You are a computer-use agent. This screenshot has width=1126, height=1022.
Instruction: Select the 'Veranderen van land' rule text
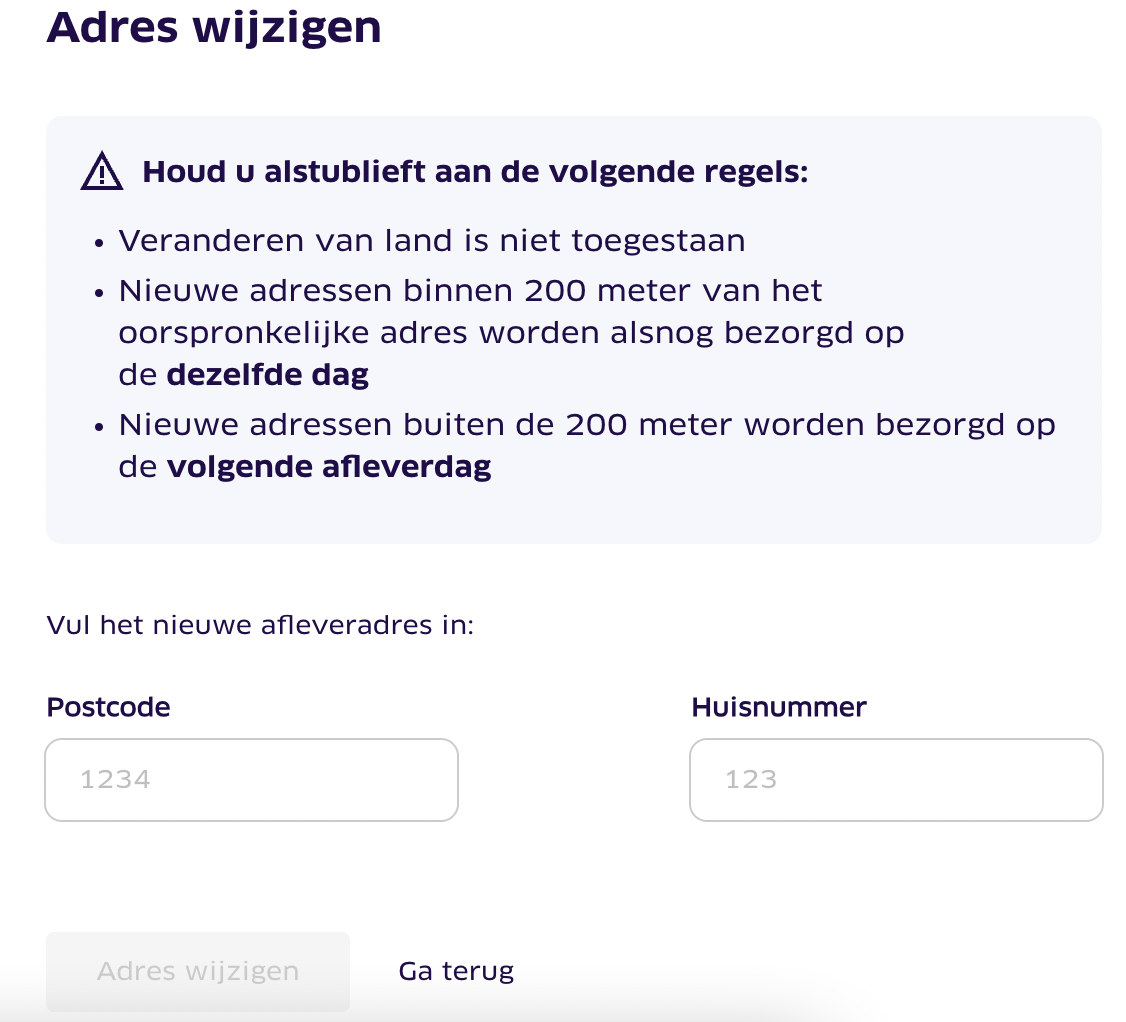[432, 241]
